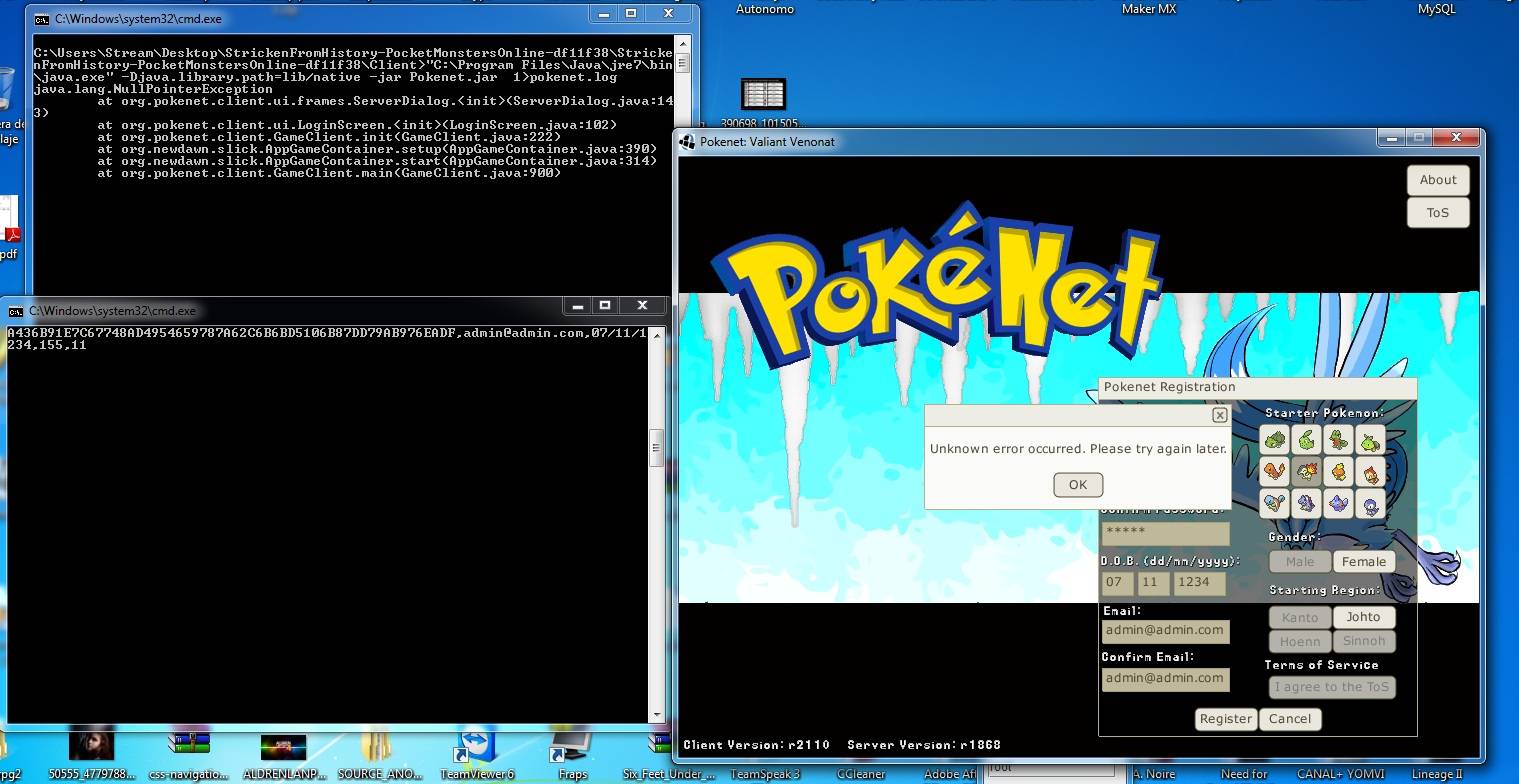This screenshot has height=784, width=1519.
Task: Choose Totodile as starter Pokemon
Action: pyautogui.click(x=1306, y=502)
